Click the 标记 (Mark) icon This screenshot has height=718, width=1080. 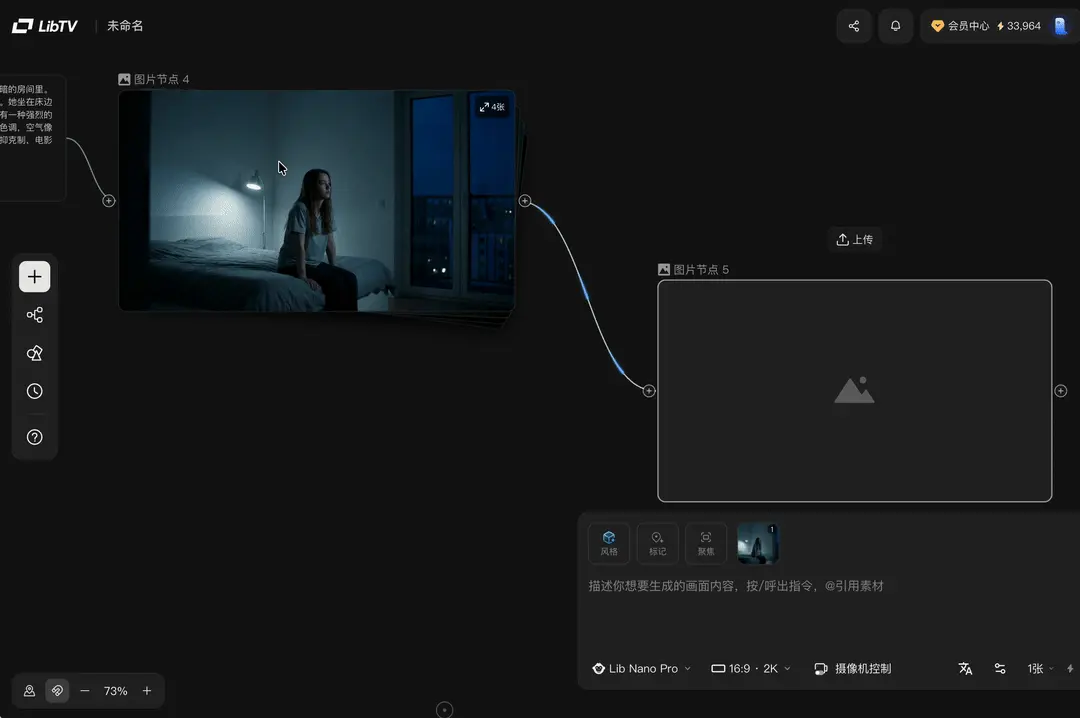(x=657, y=543)
